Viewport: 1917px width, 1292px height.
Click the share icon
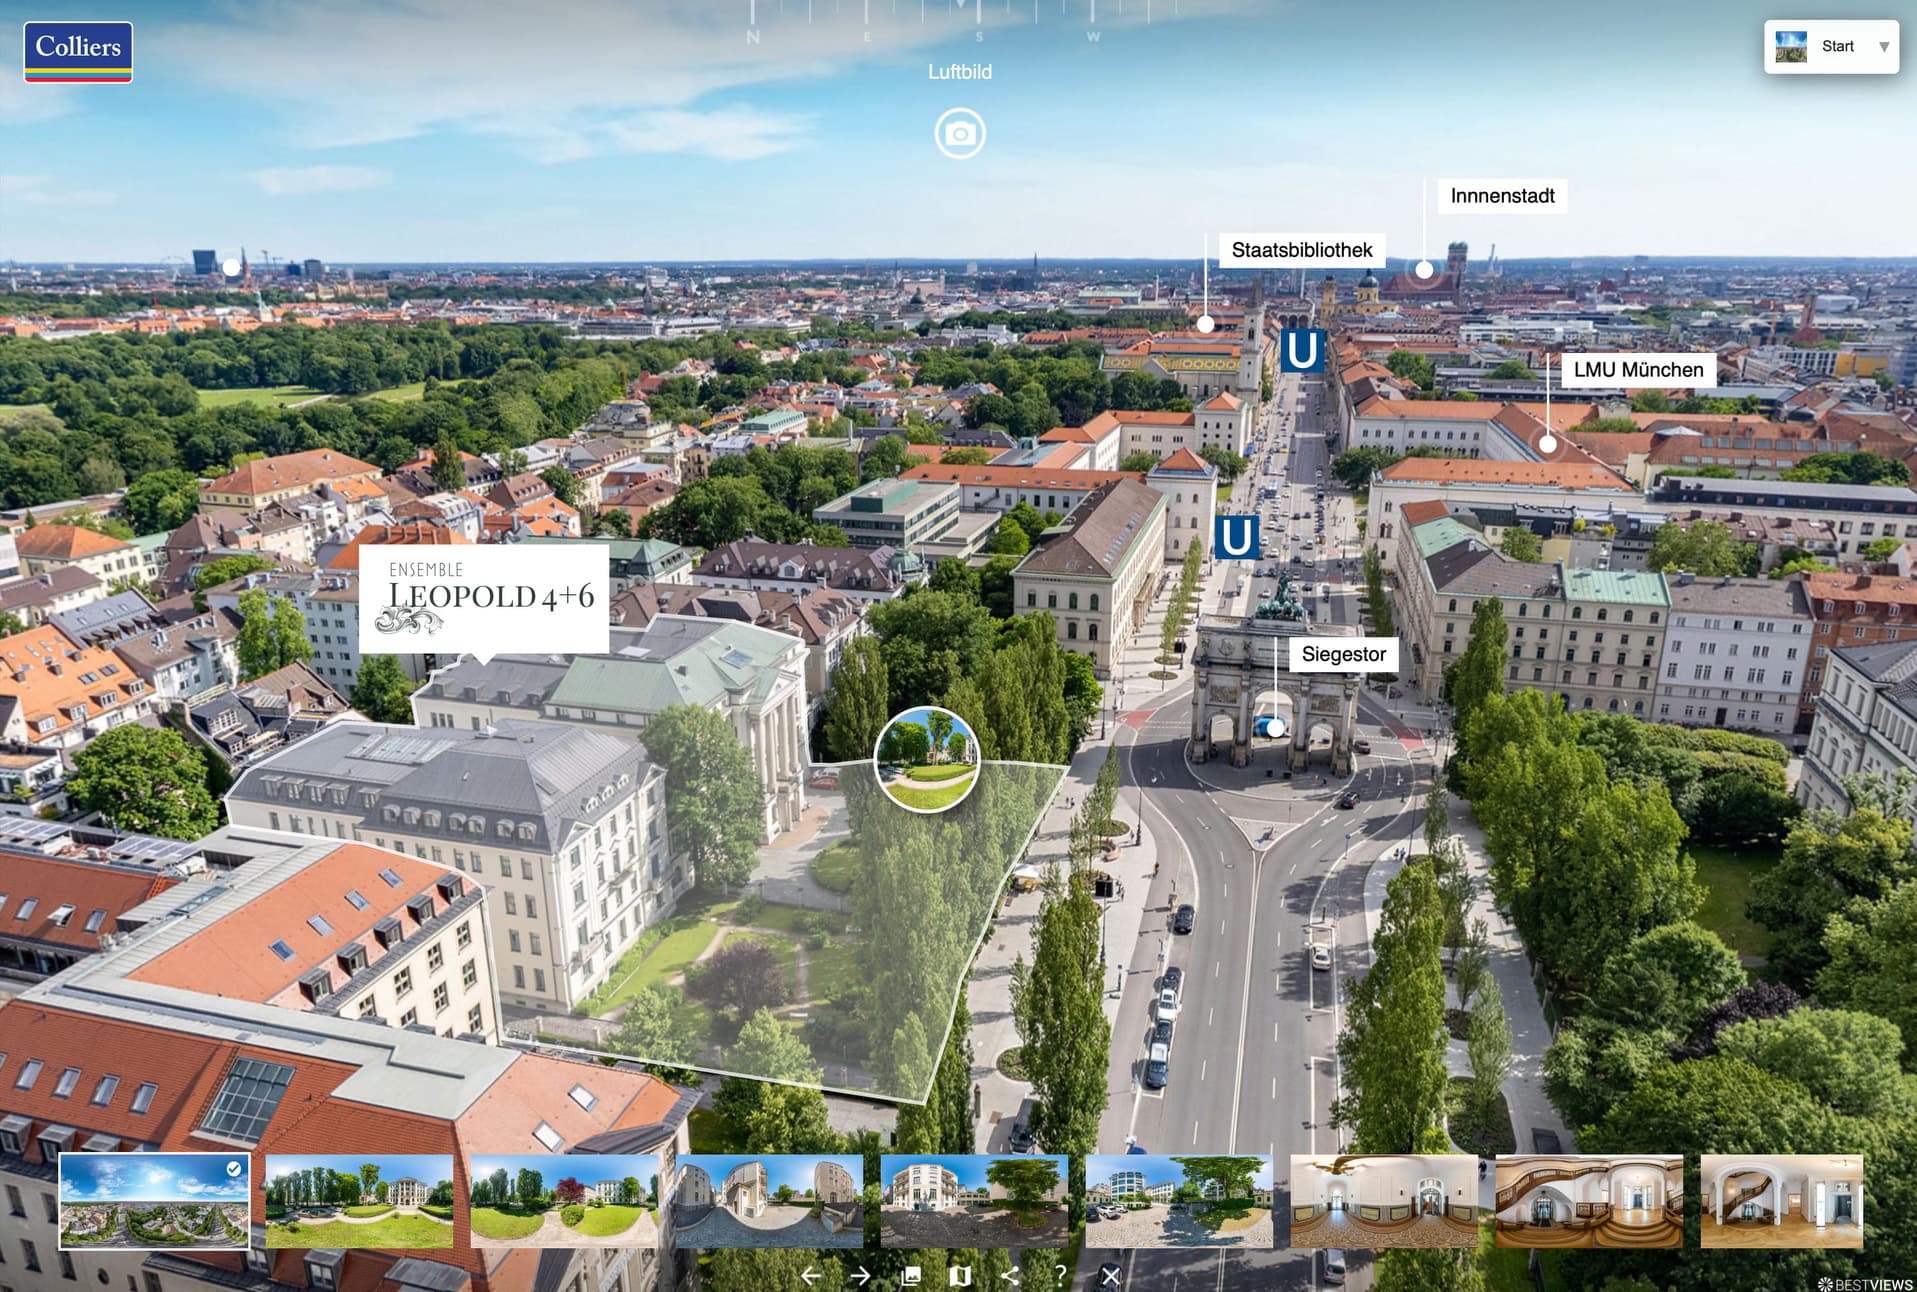point(1010,1276)
